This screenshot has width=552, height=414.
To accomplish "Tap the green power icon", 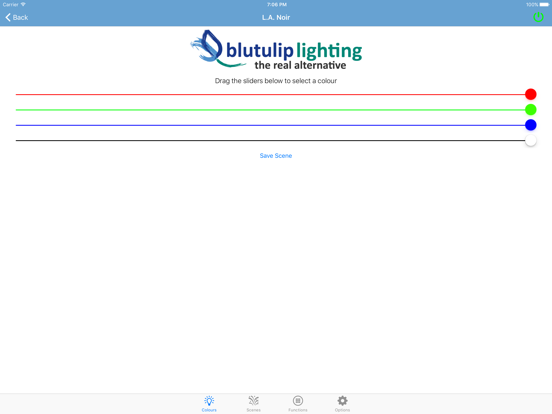I will 538,17.
